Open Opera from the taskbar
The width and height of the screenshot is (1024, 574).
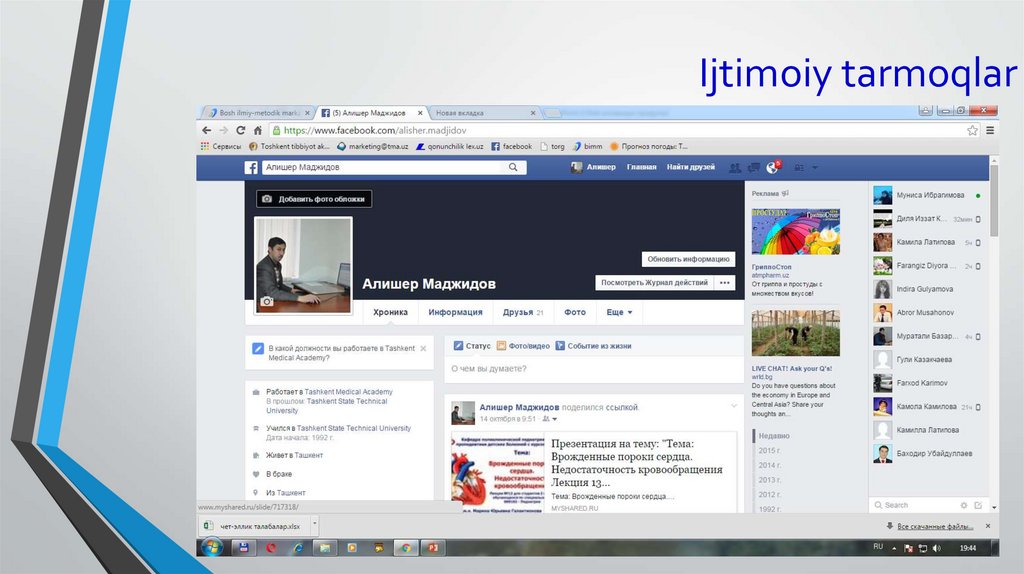tap(271, 548)
